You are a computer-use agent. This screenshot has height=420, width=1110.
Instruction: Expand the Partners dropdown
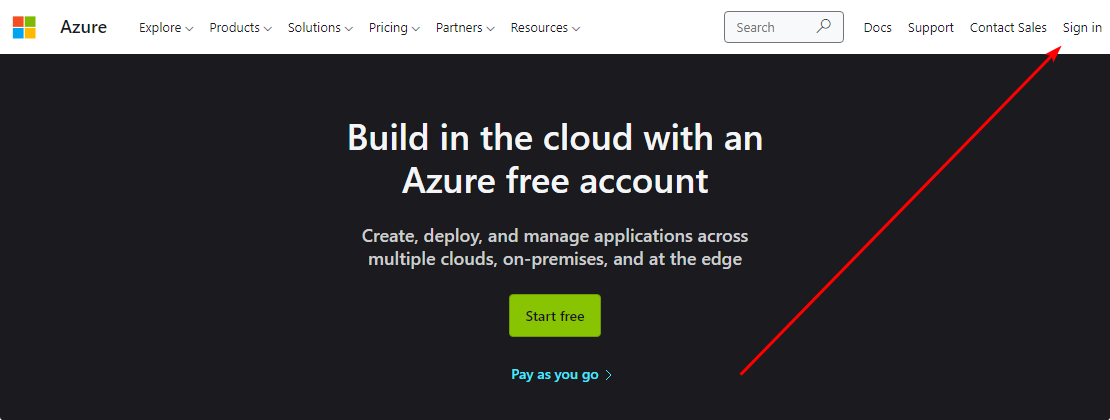[465, 28]
